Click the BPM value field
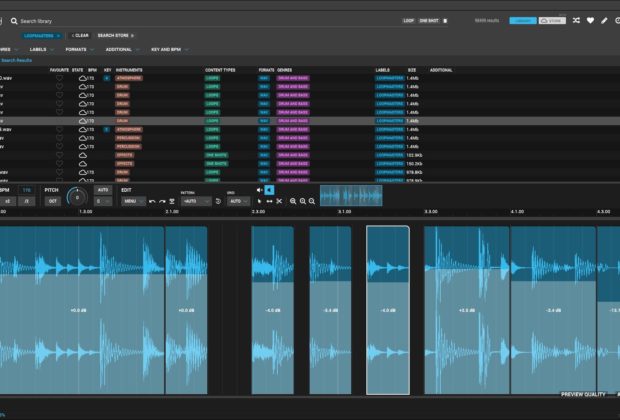 pyautogui.click(x=26, y=190)
